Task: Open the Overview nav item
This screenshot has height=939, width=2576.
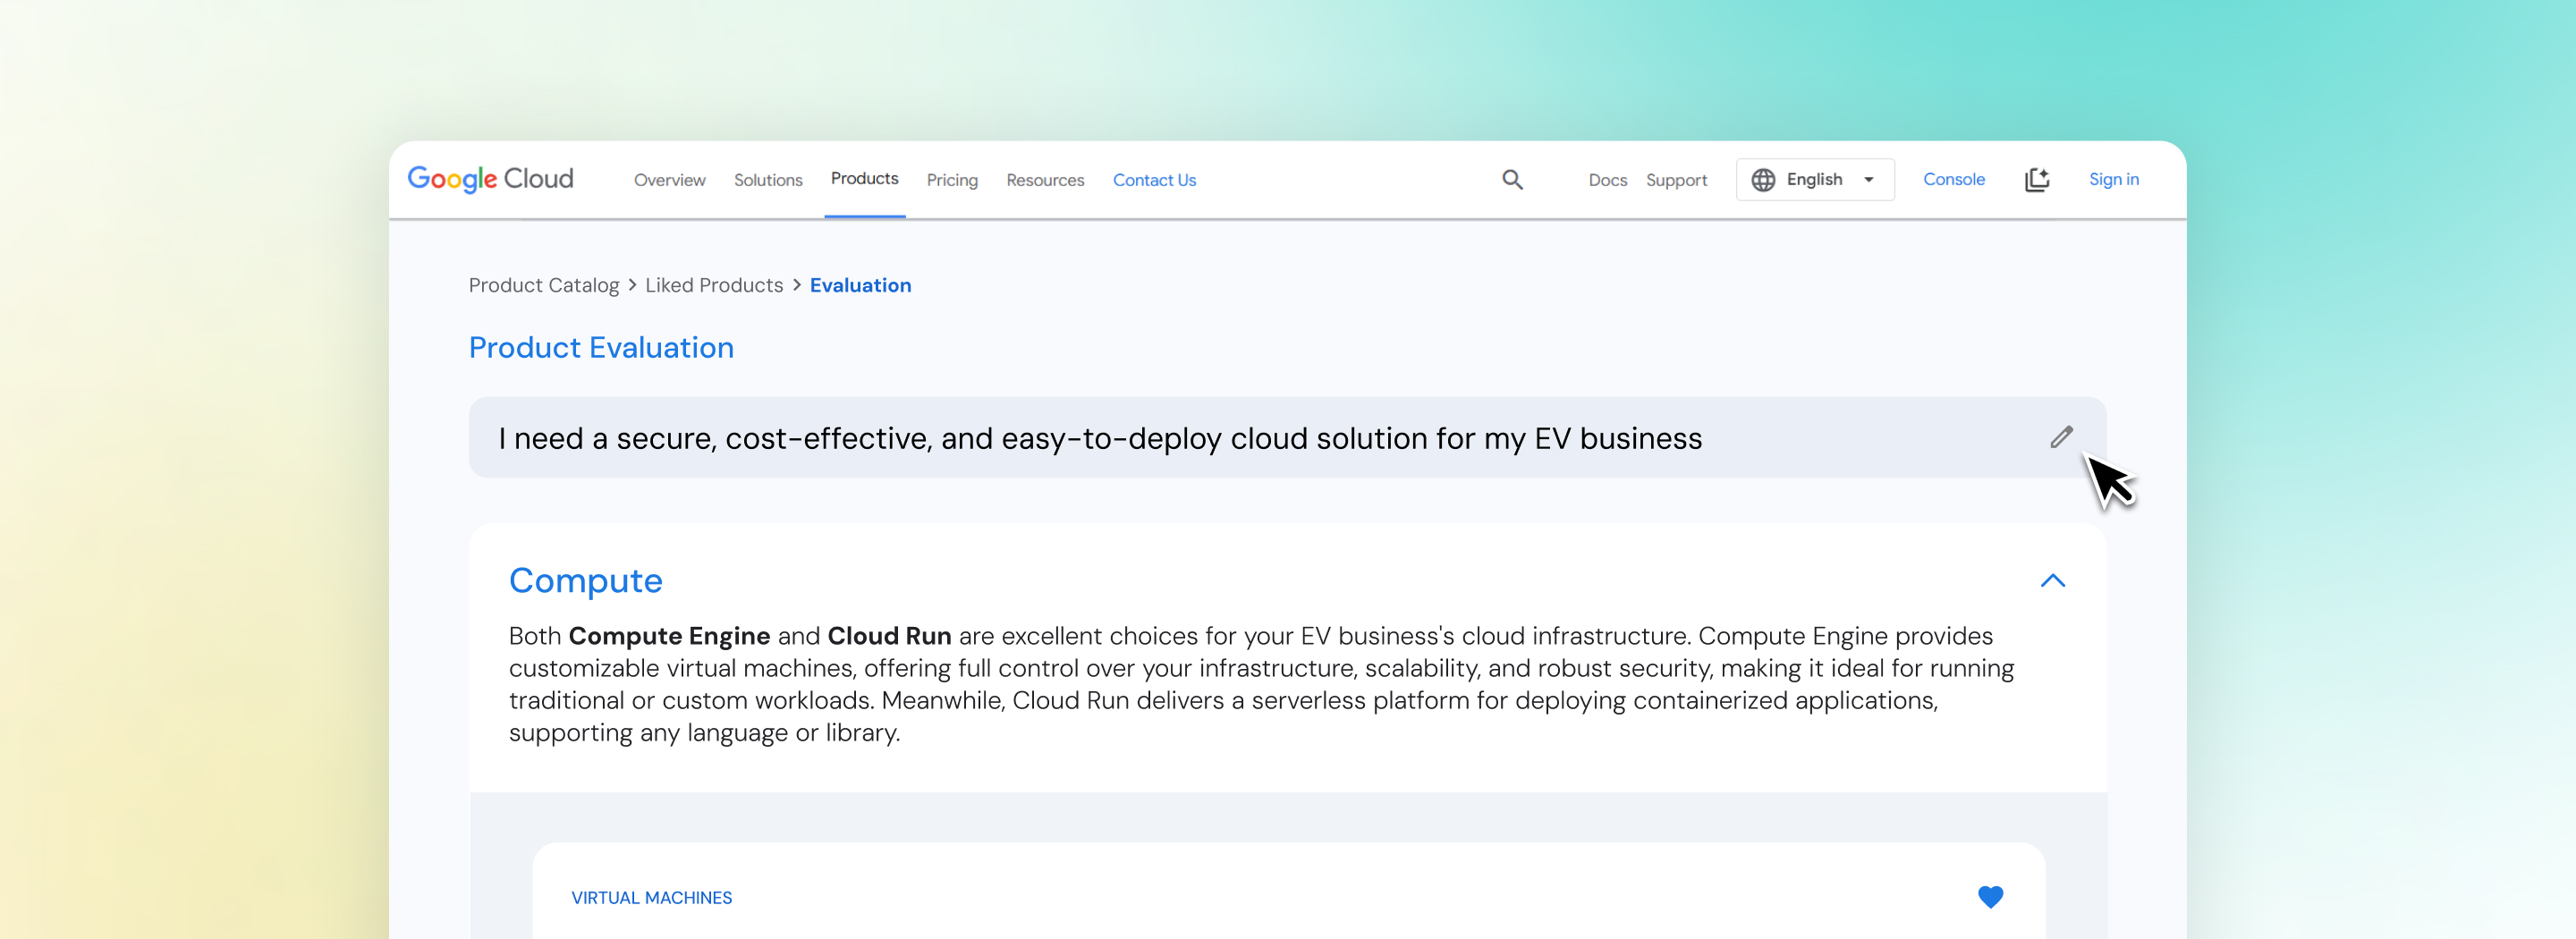Action: tap(669, 180)
